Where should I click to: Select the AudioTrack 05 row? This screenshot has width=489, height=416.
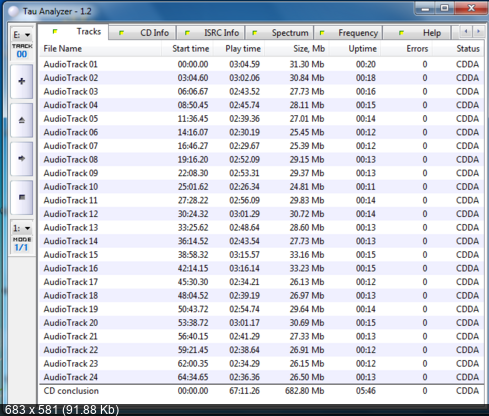tap(262, 119)
